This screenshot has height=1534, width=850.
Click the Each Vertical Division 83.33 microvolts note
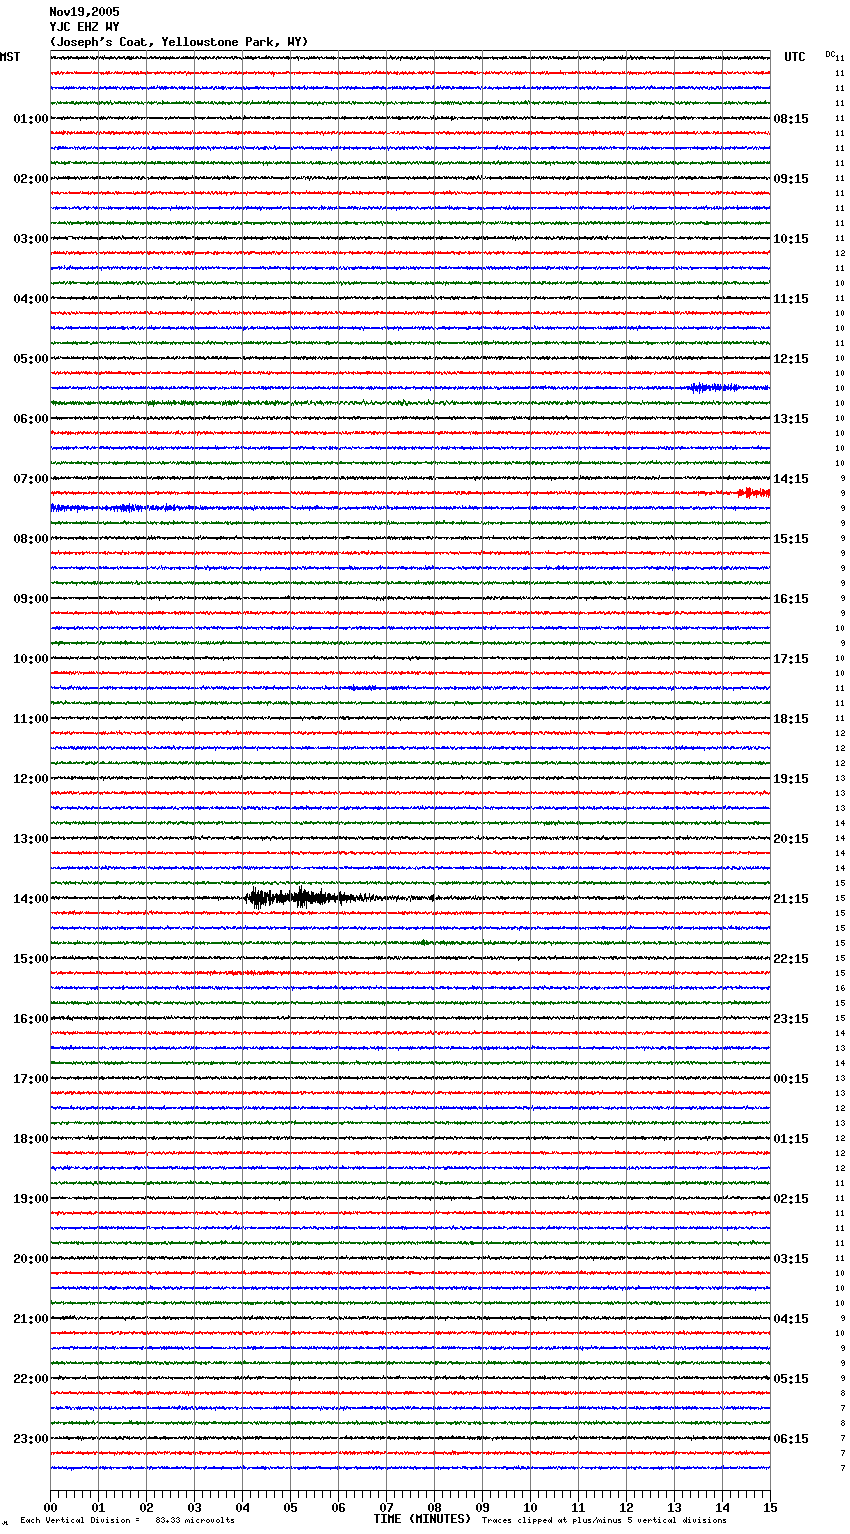(x=127, y=1520)
